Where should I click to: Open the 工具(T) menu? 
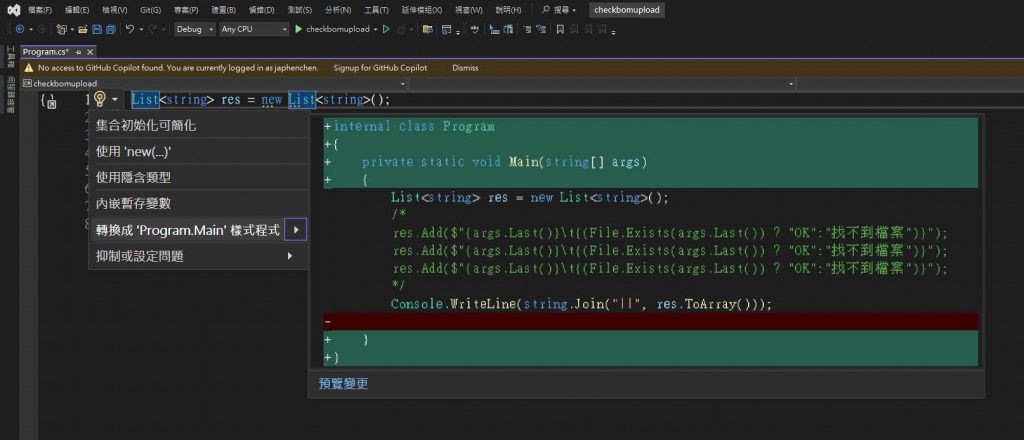point(376,10)
